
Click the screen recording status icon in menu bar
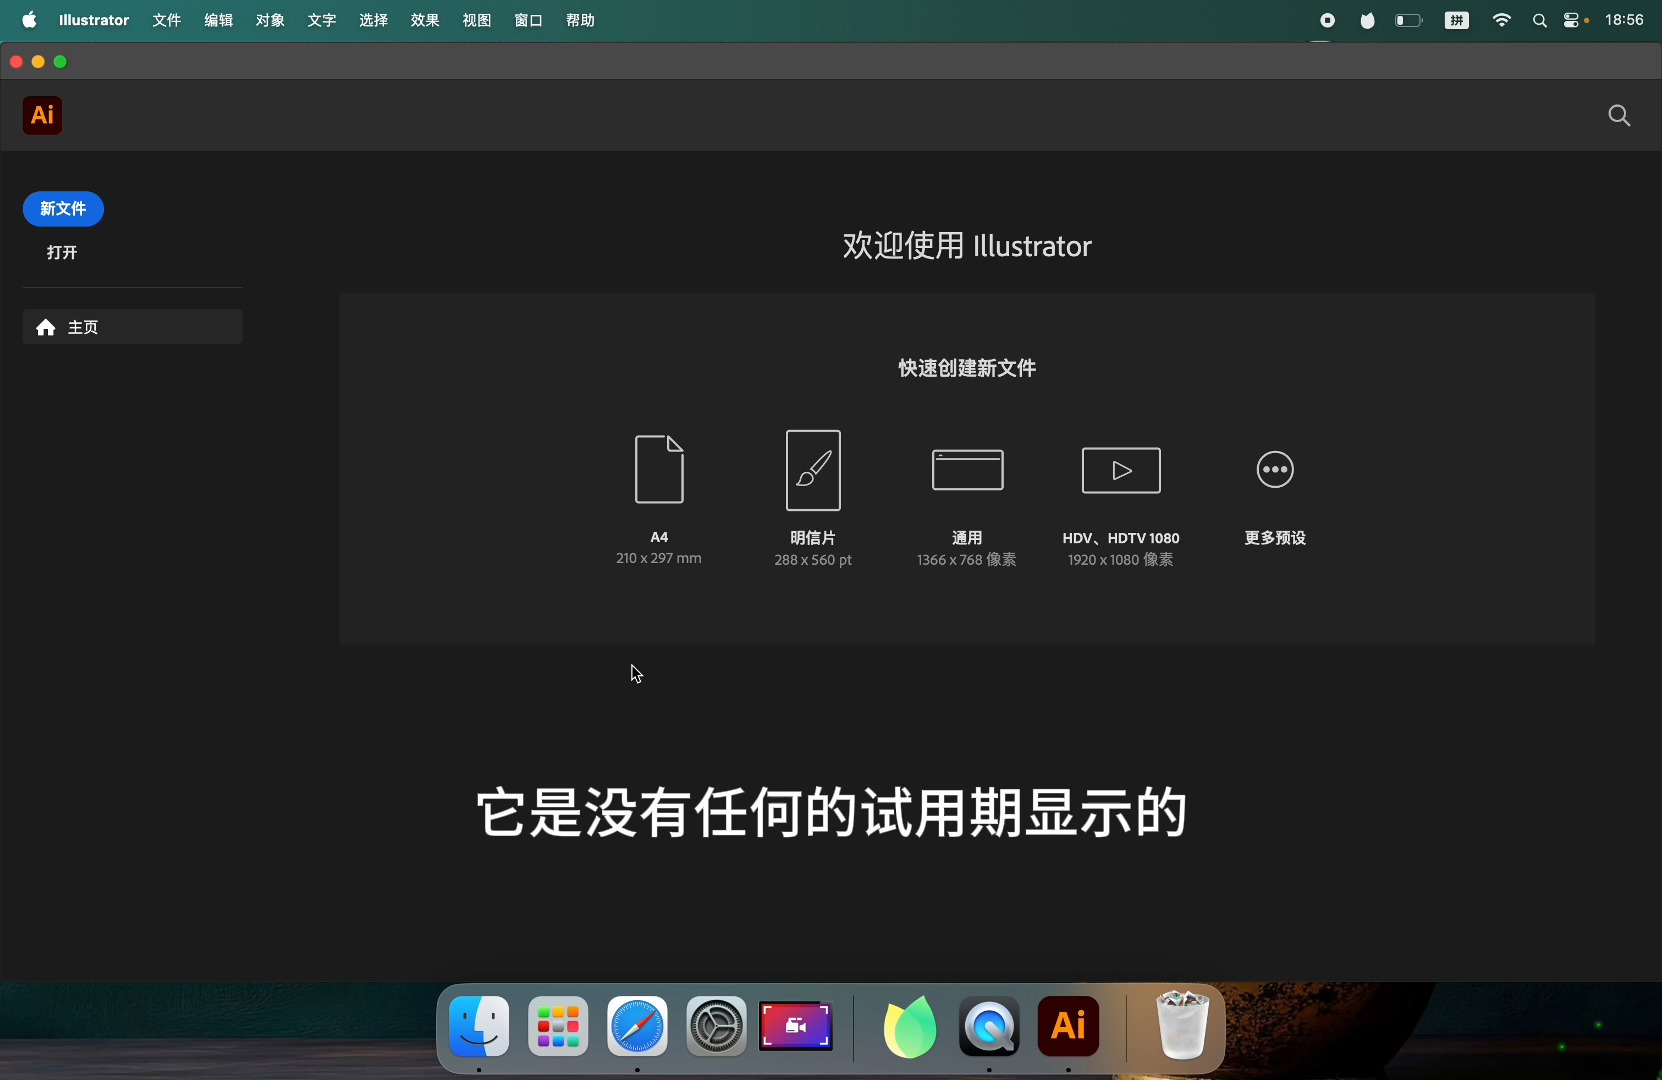tap(1327, 20)
